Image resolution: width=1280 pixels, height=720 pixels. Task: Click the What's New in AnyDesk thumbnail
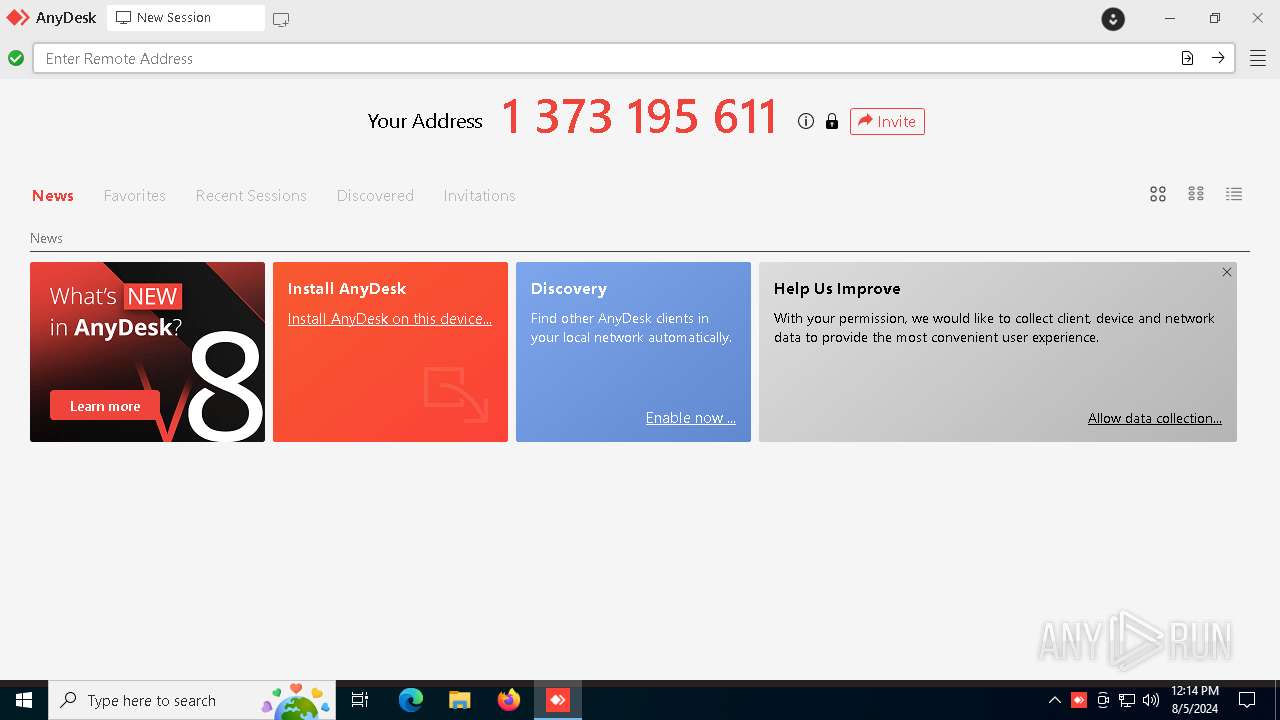(x=148, y=352)
